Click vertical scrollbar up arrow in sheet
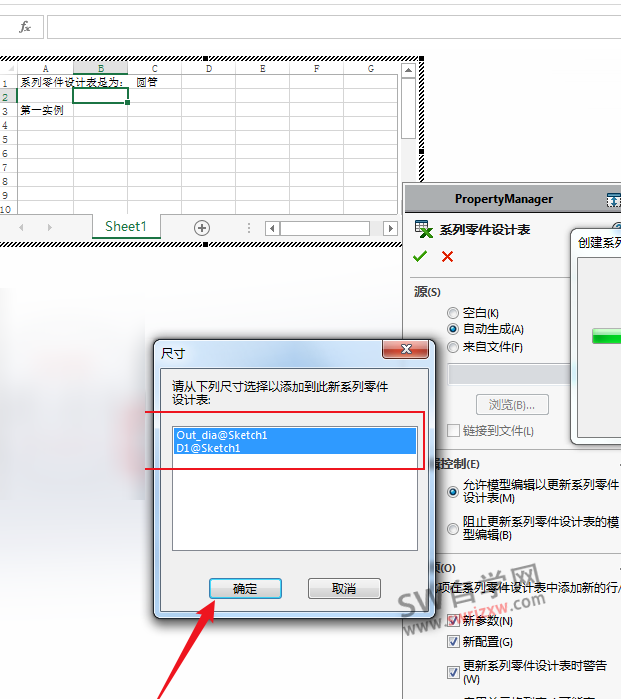 point(408,70)
